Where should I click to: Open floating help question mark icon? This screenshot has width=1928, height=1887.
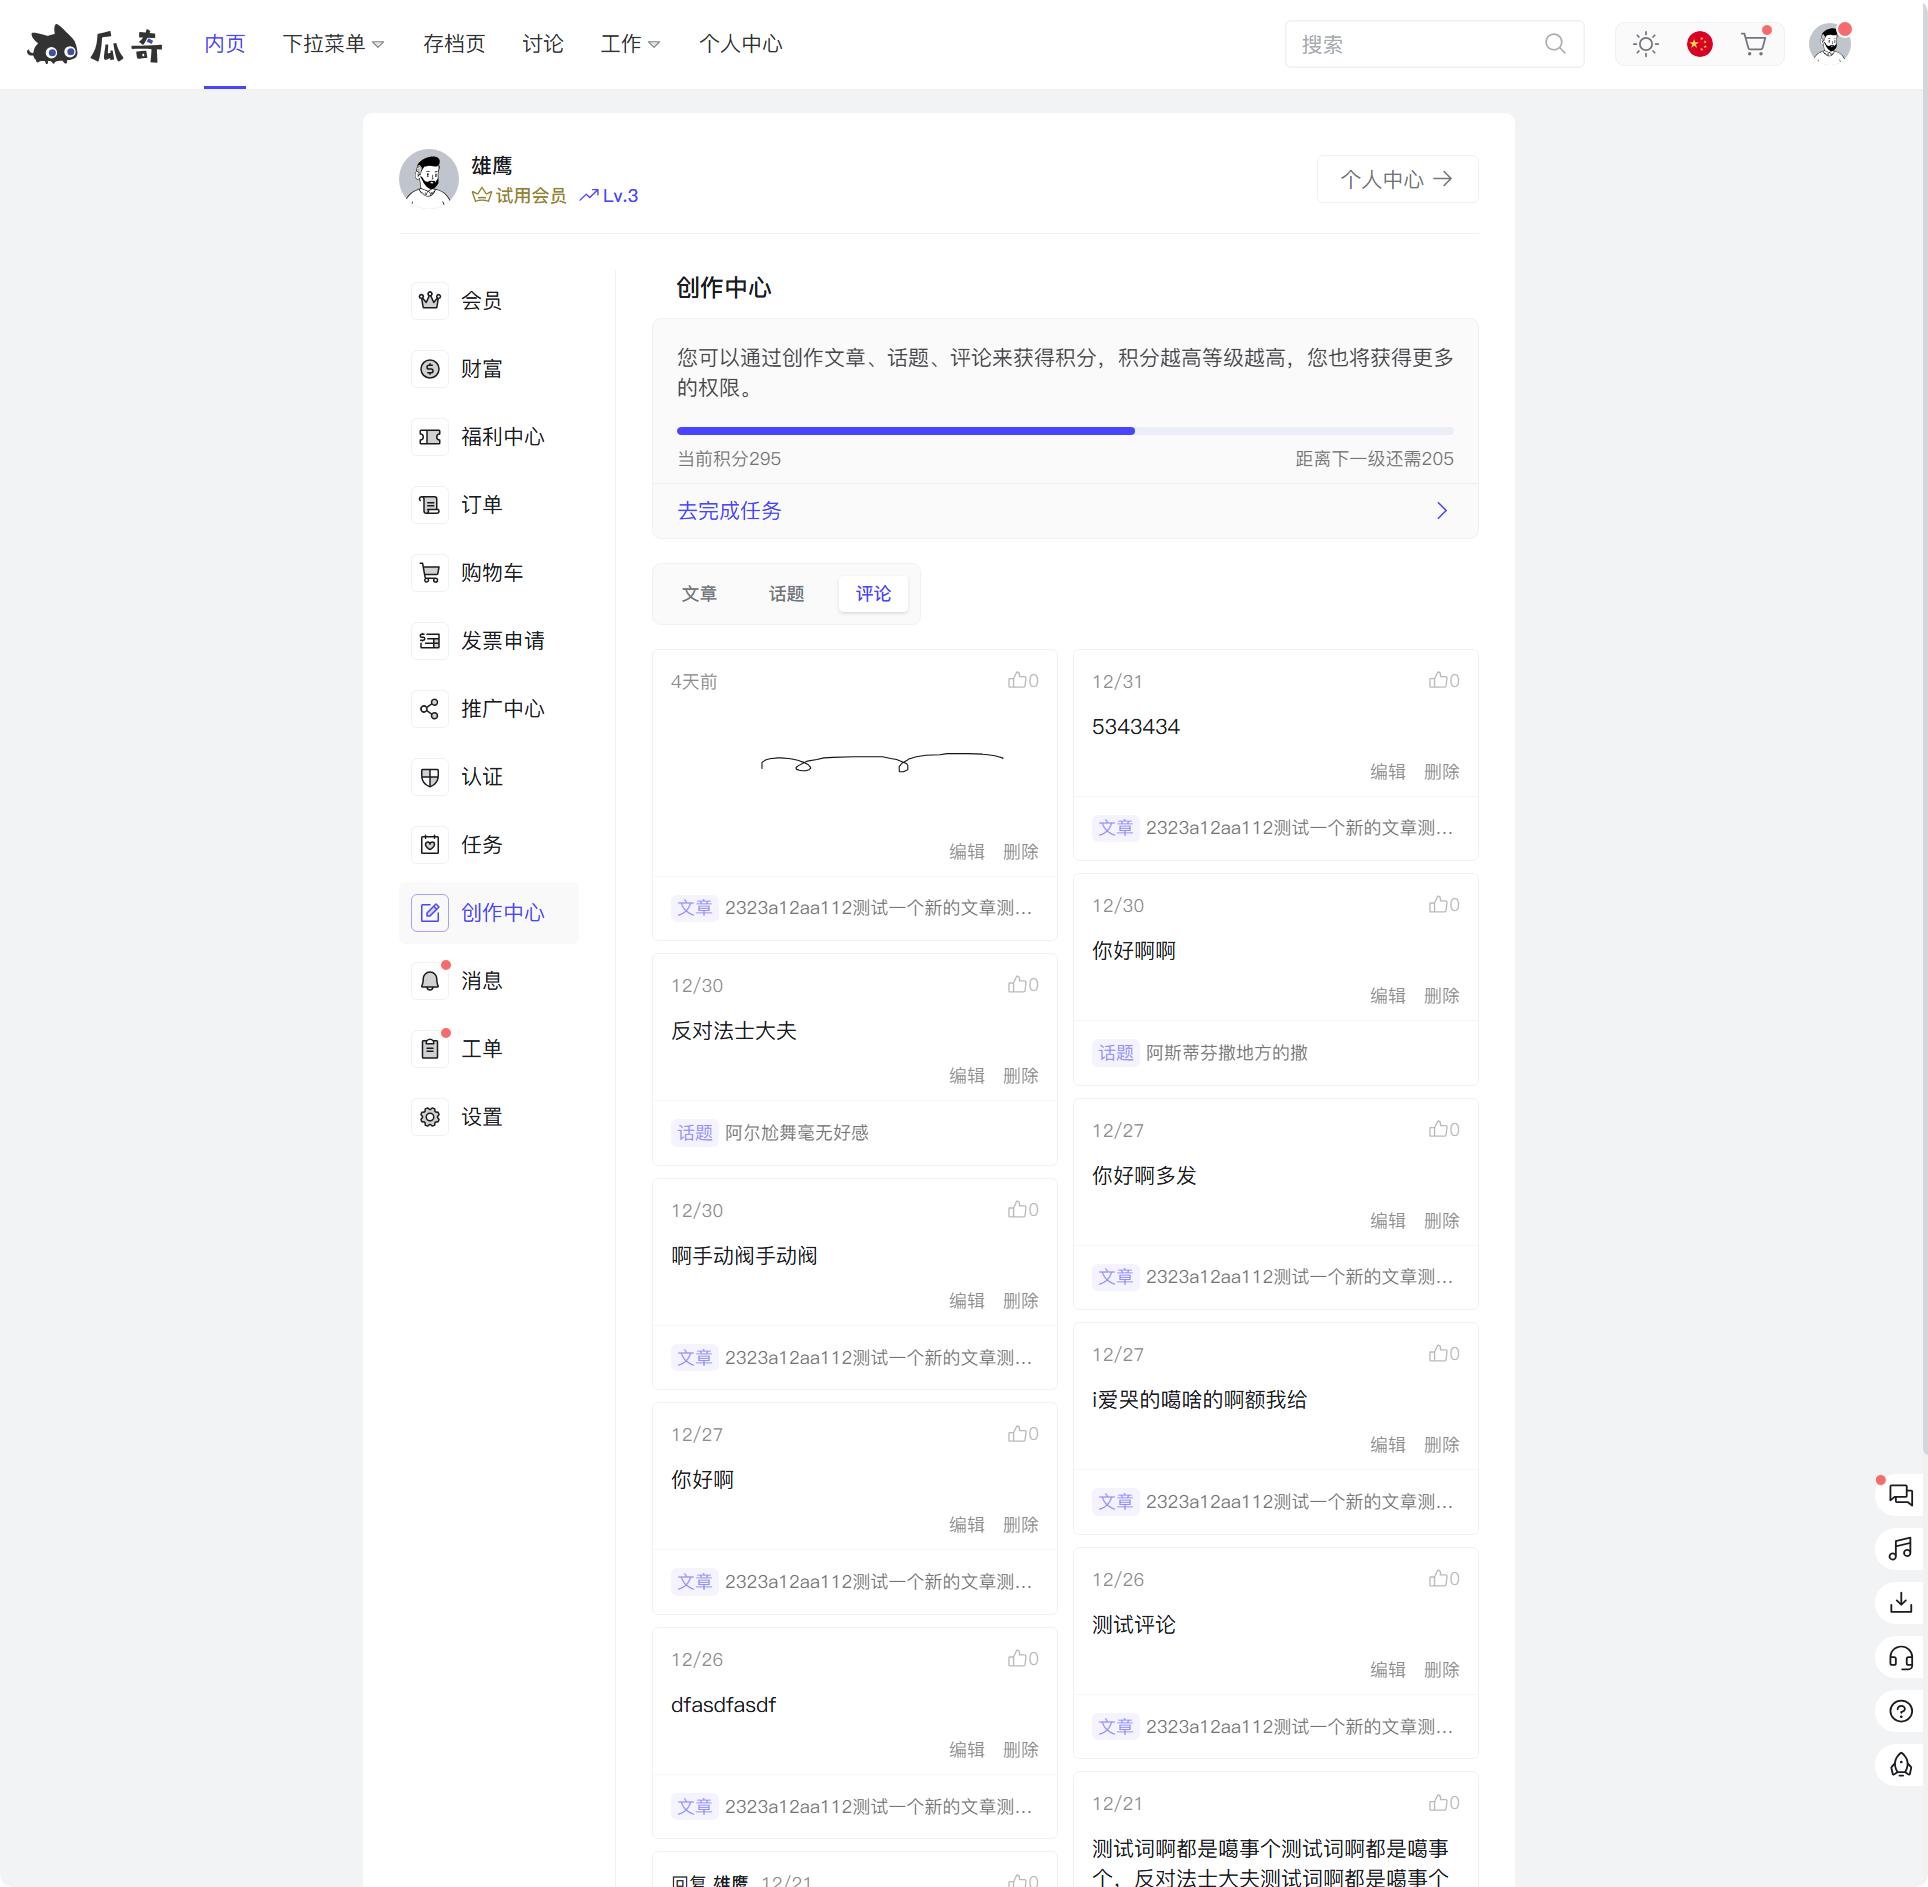tap(1900, 1711)
